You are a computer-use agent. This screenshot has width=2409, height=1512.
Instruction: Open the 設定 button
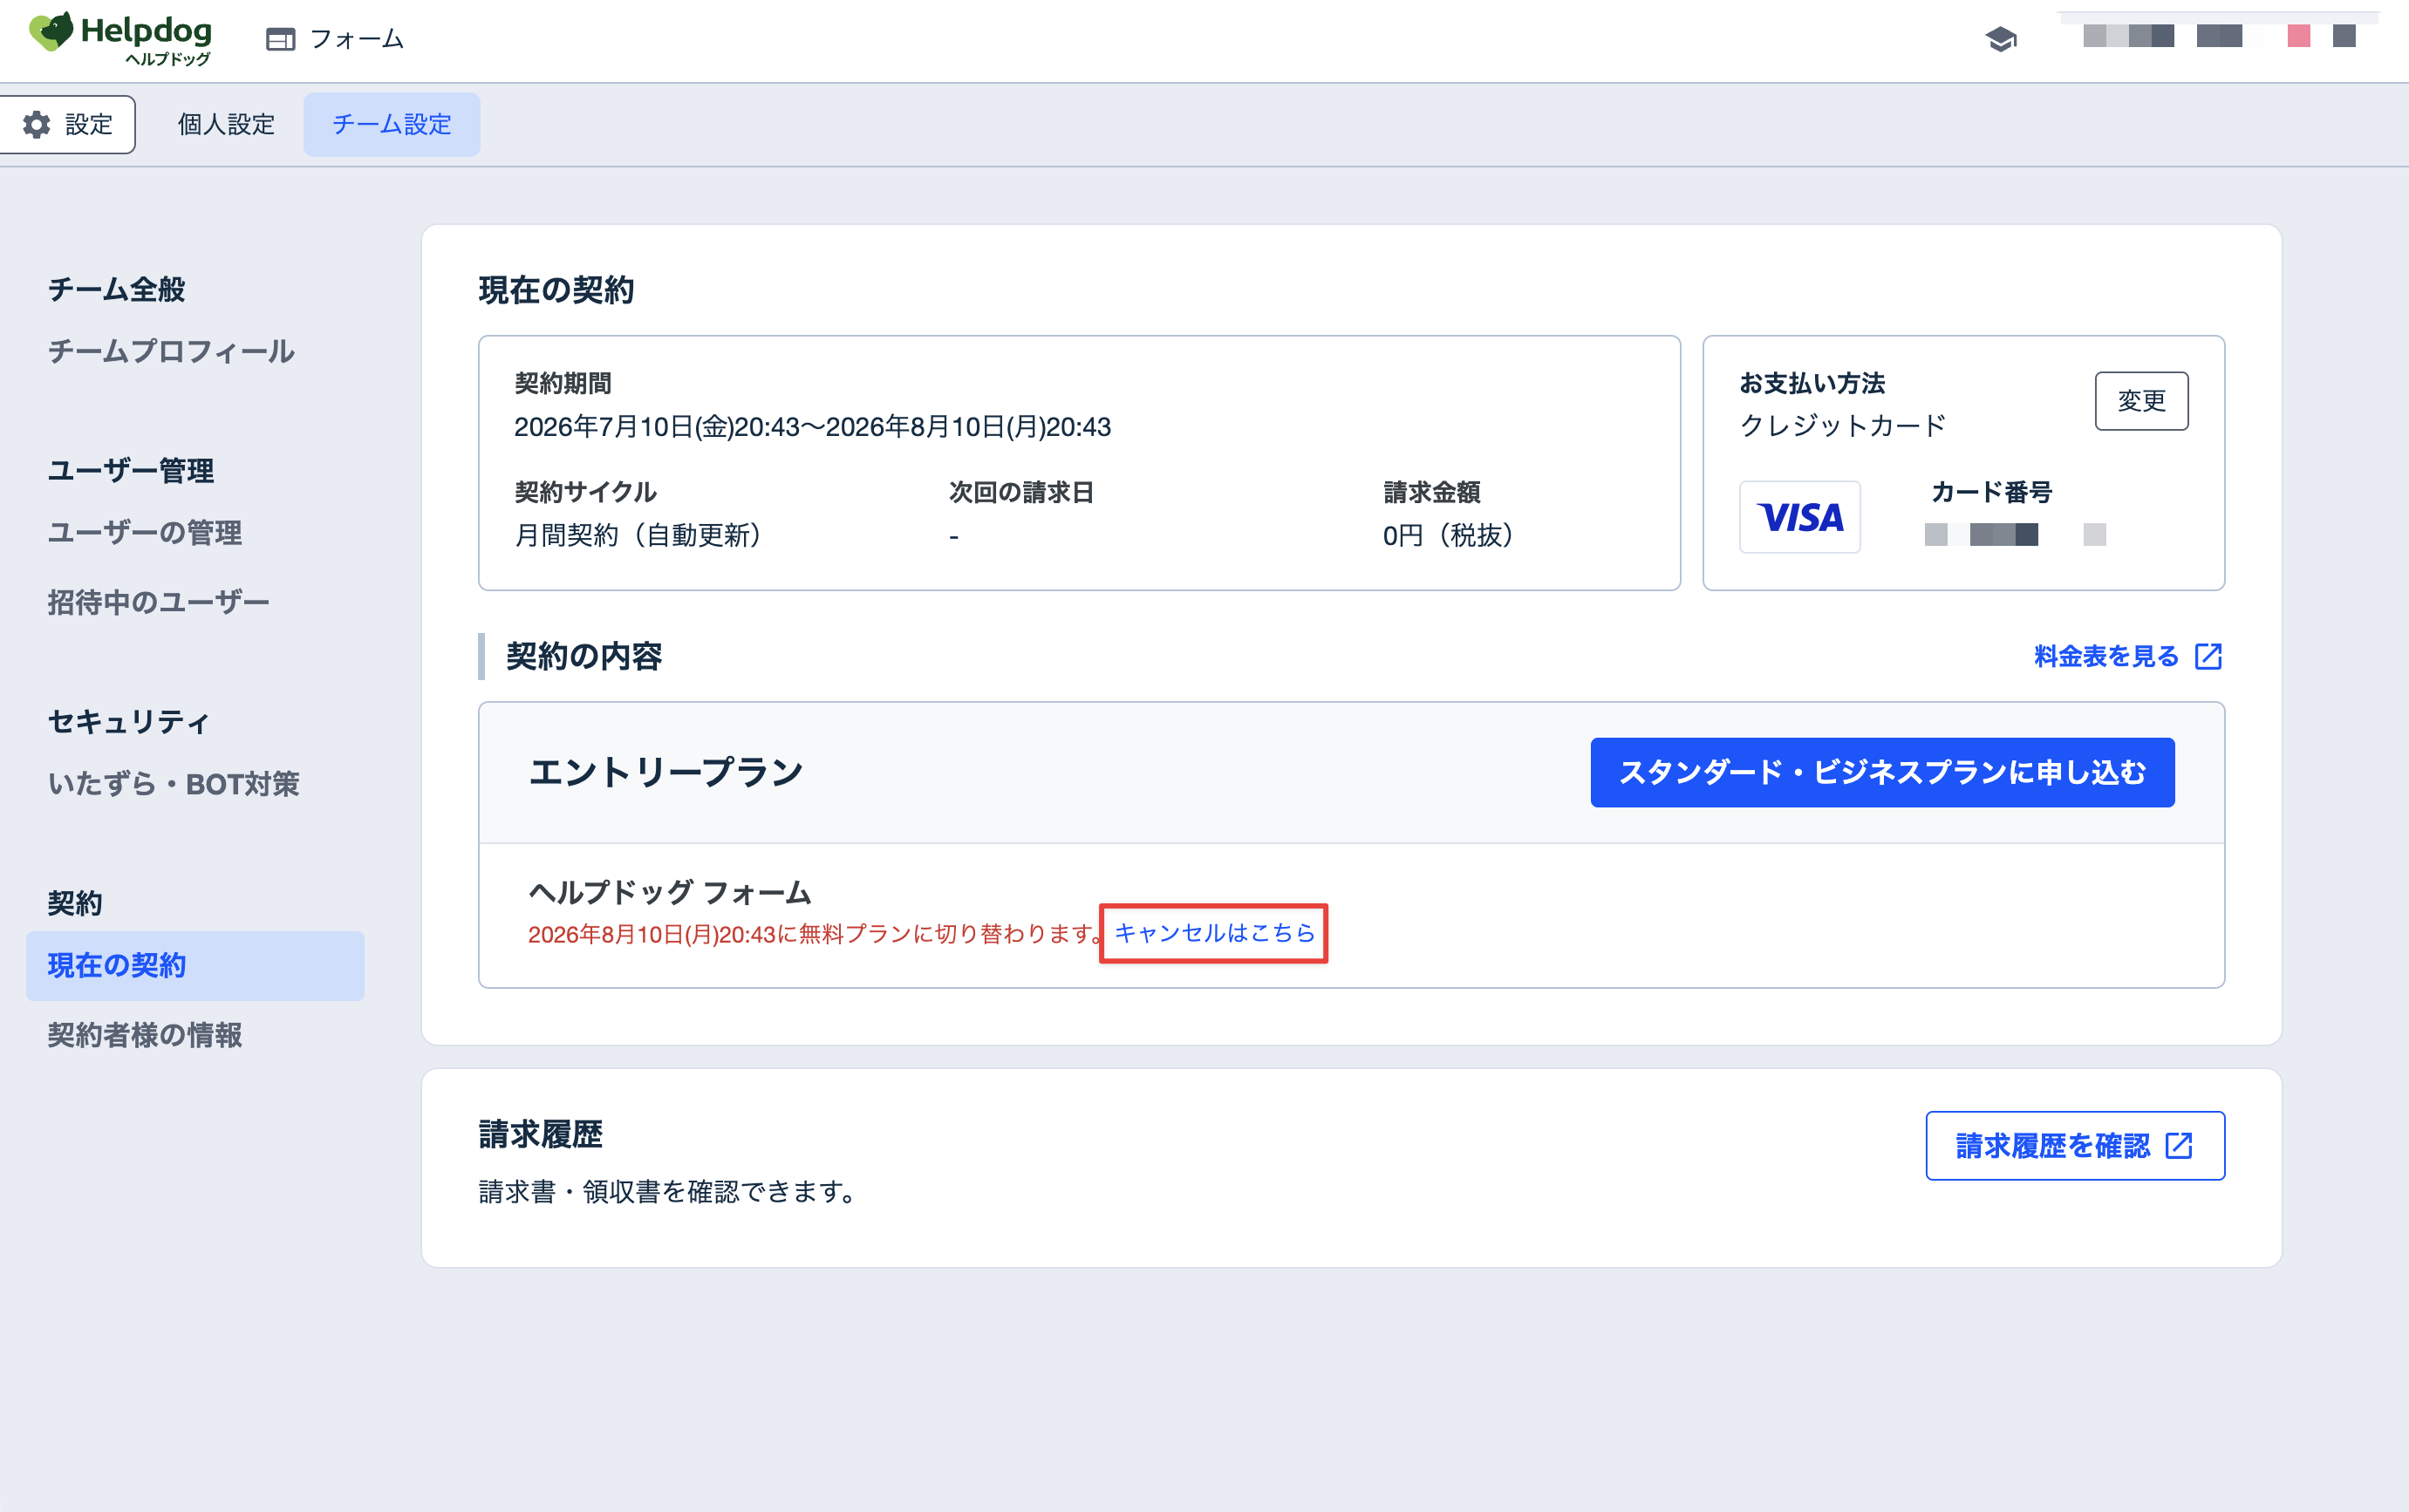tap(68, 124)
